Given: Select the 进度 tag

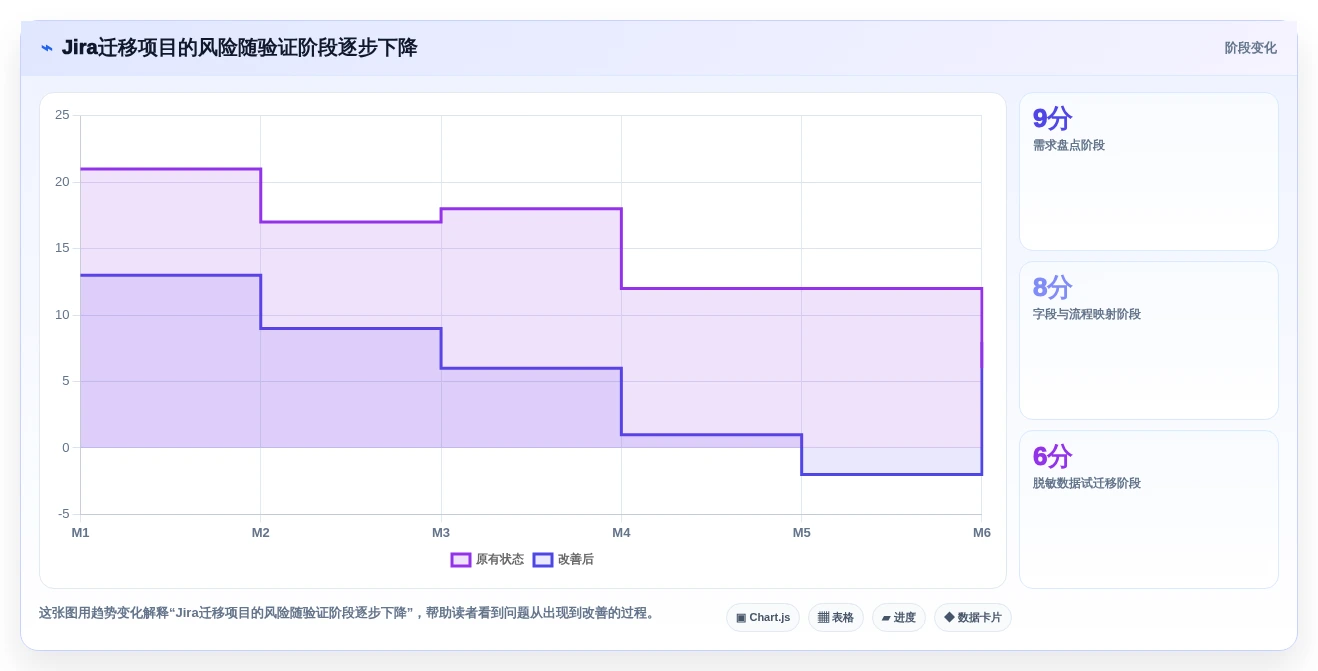Looking at the screenshot, I should coord(899,617).
